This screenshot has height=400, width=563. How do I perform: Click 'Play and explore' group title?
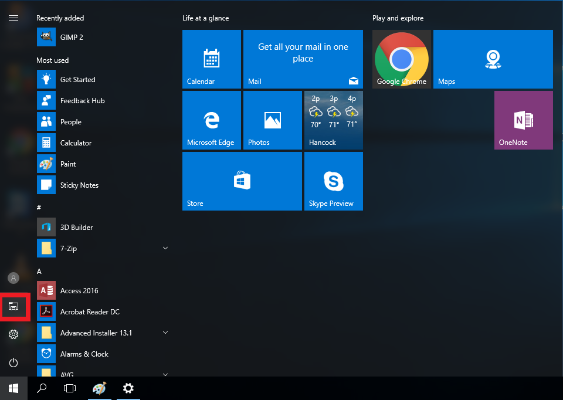398,18
